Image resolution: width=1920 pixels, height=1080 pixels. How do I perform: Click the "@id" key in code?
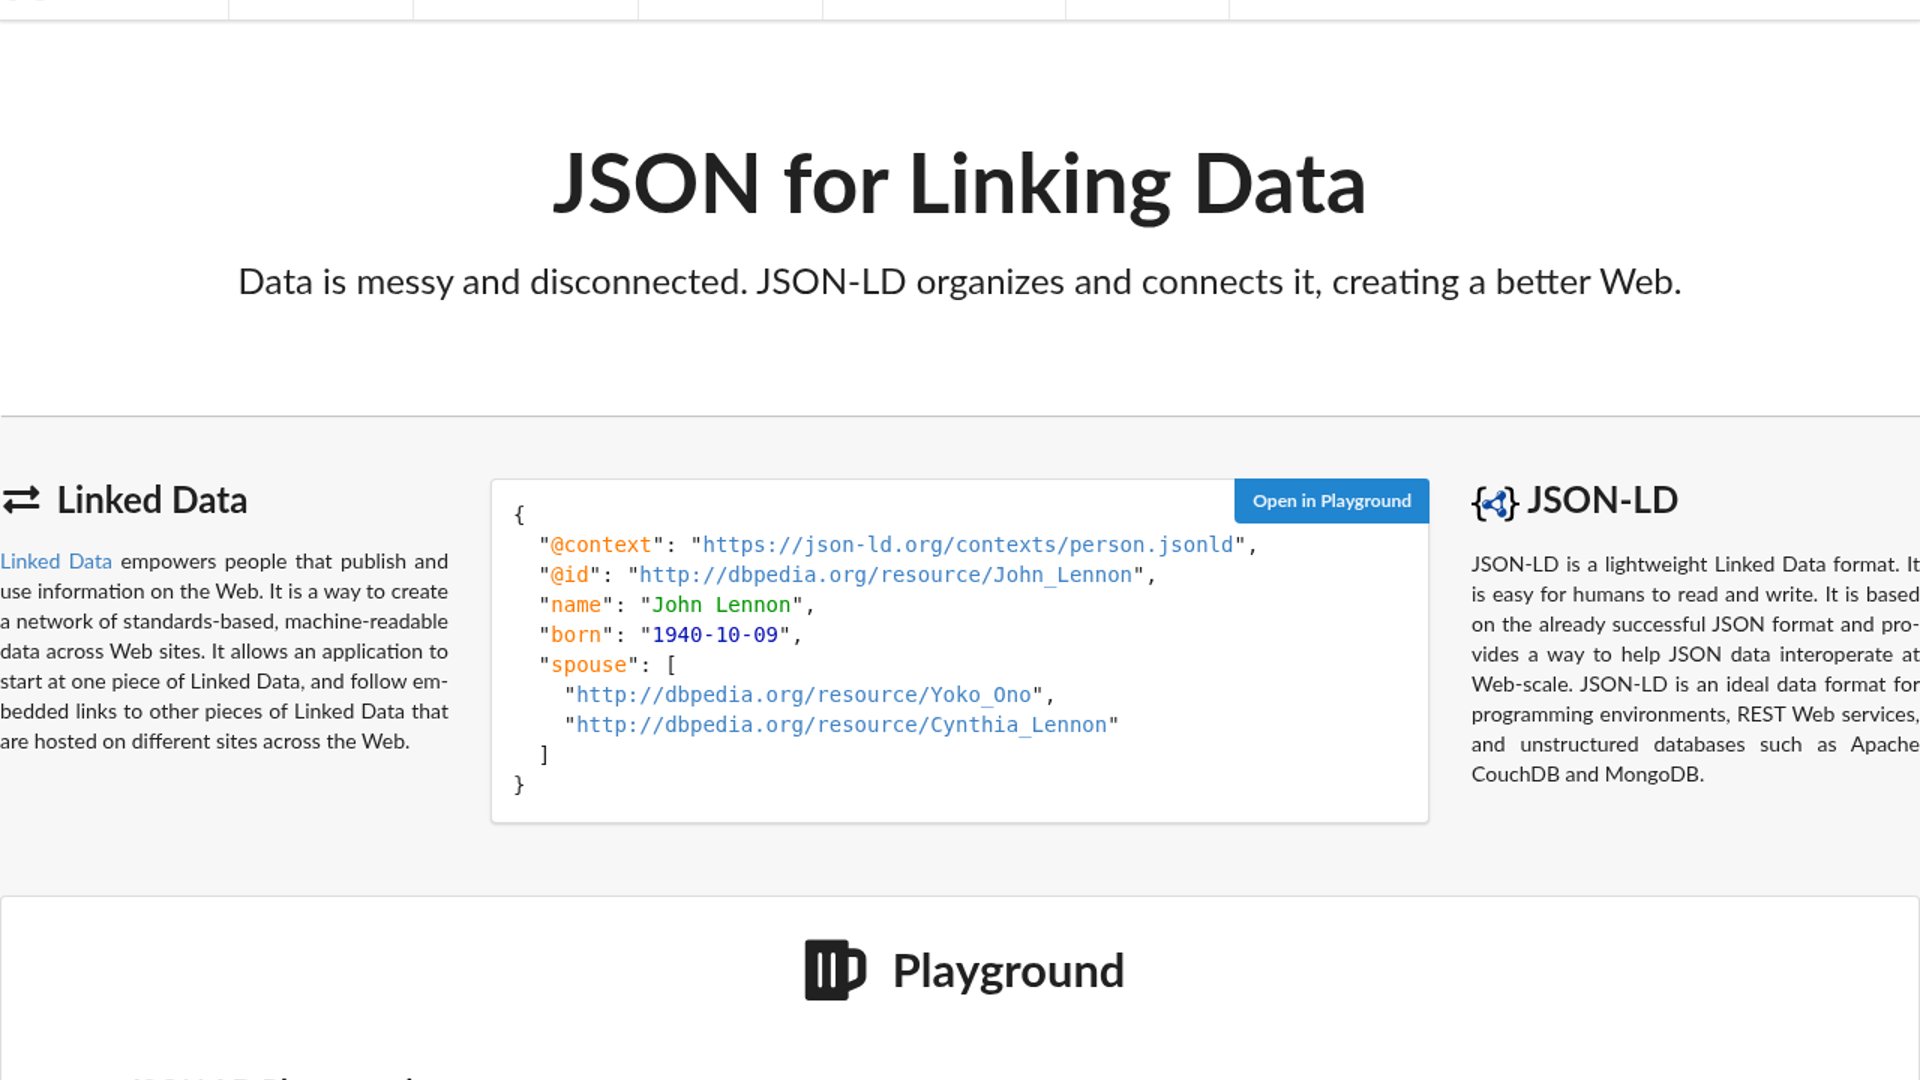click(x=570, y=575)
